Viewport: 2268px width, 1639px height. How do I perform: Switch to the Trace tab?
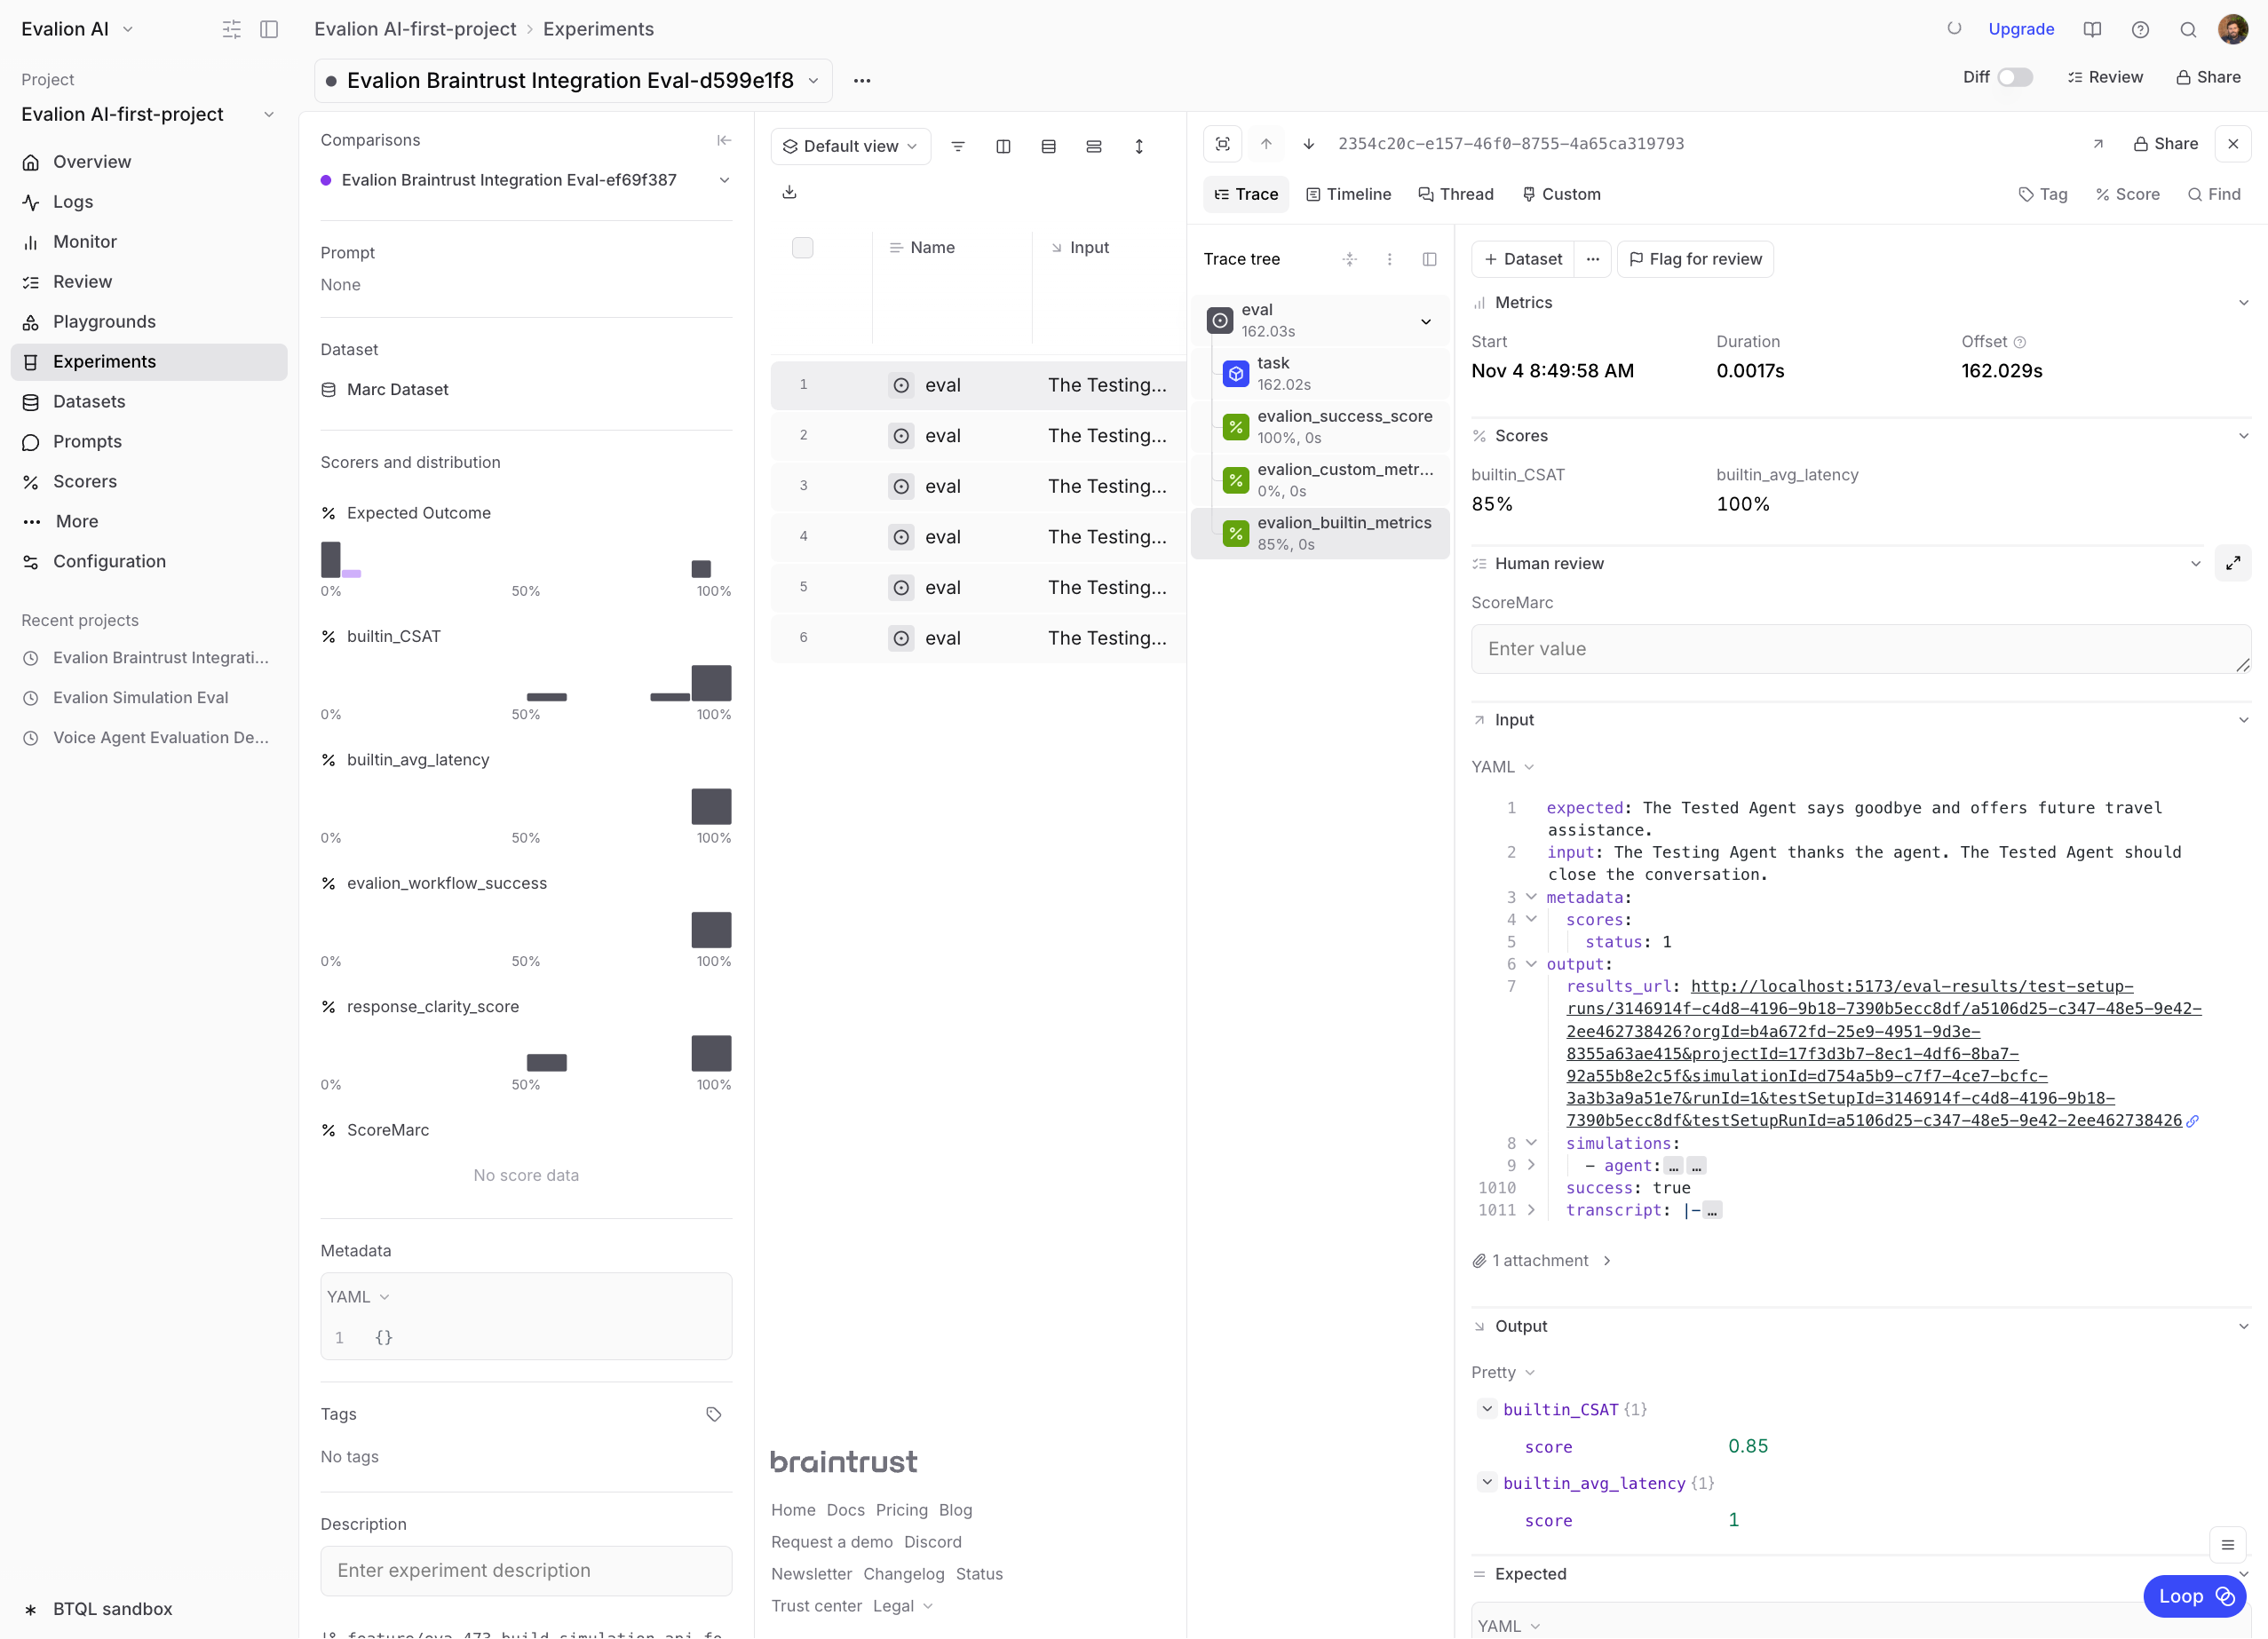pos(1246,194)
